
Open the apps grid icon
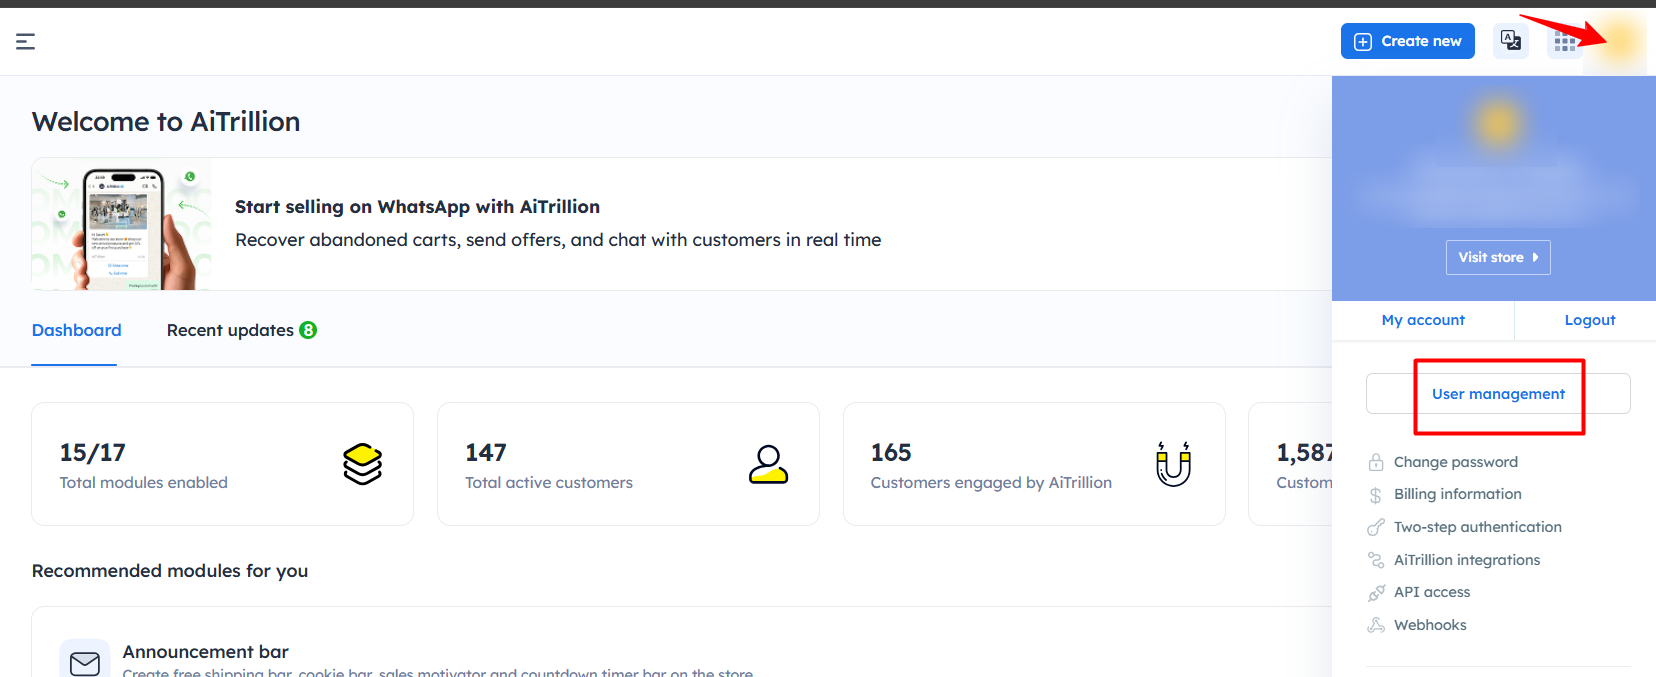1564,42
